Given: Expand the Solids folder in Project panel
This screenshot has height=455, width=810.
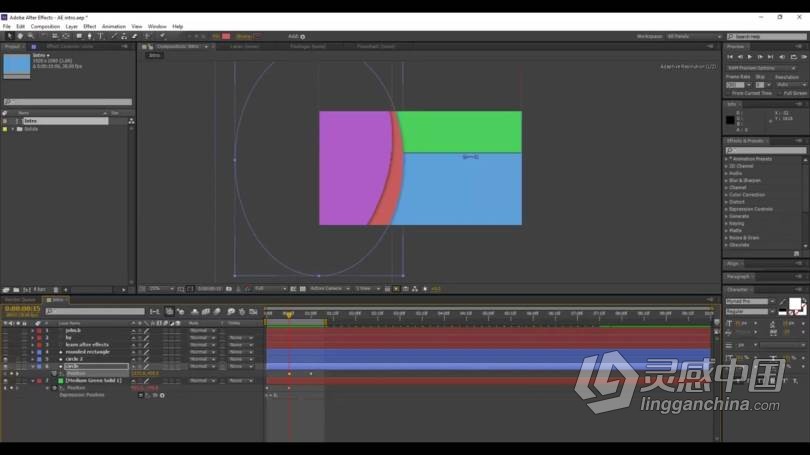Looking at the screenshot, I should coord(12,129).
